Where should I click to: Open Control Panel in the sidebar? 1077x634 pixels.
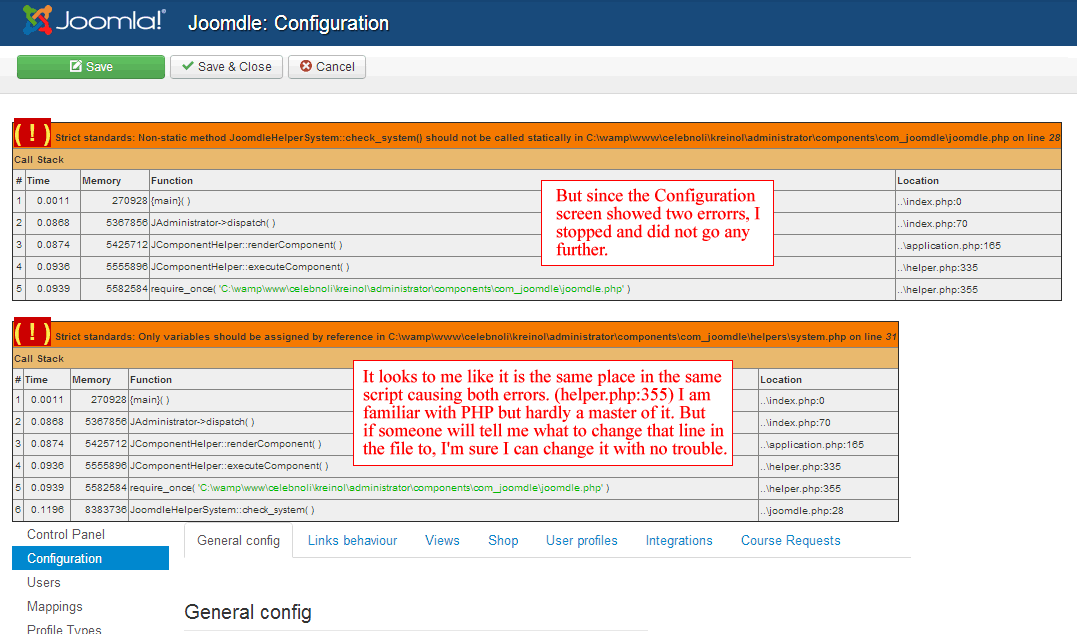coord(65,534)
